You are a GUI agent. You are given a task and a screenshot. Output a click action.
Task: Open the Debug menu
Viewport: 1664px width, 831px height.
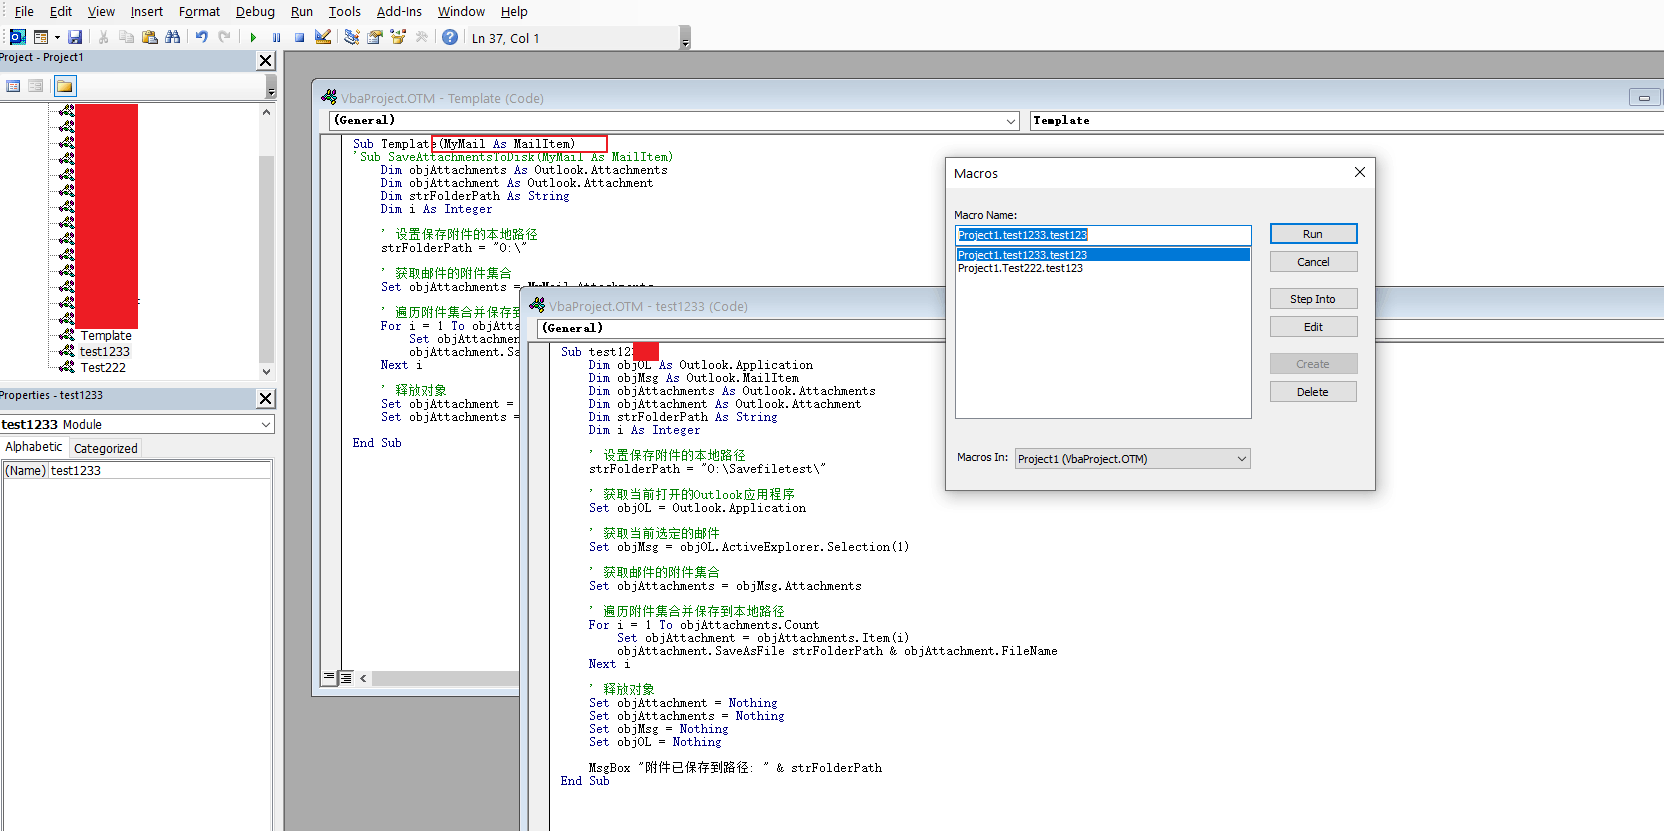255,12
